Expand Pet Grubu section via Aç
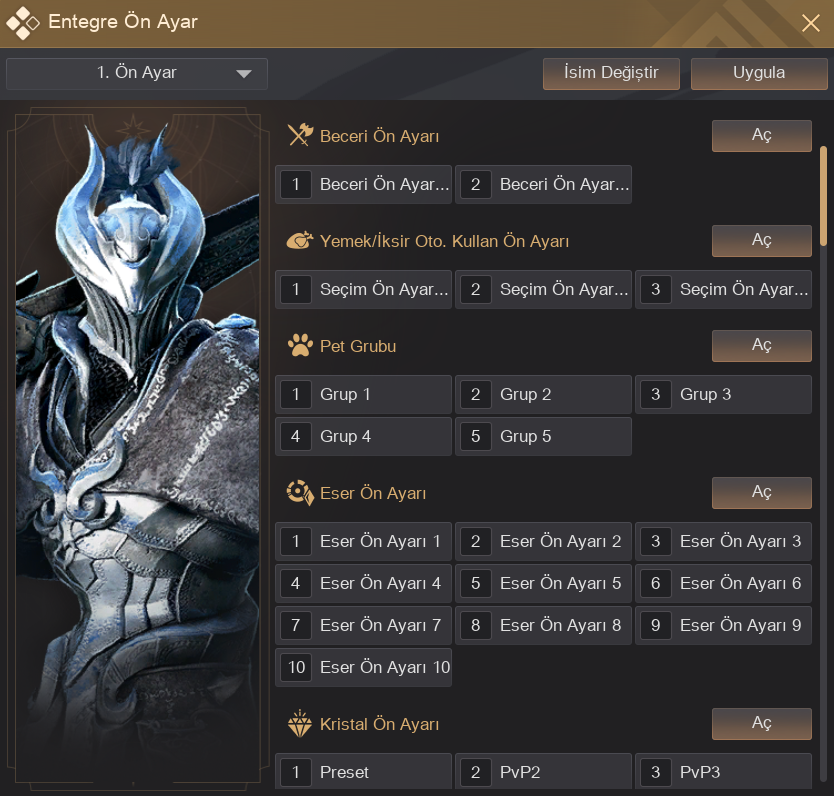 (761, 346)
